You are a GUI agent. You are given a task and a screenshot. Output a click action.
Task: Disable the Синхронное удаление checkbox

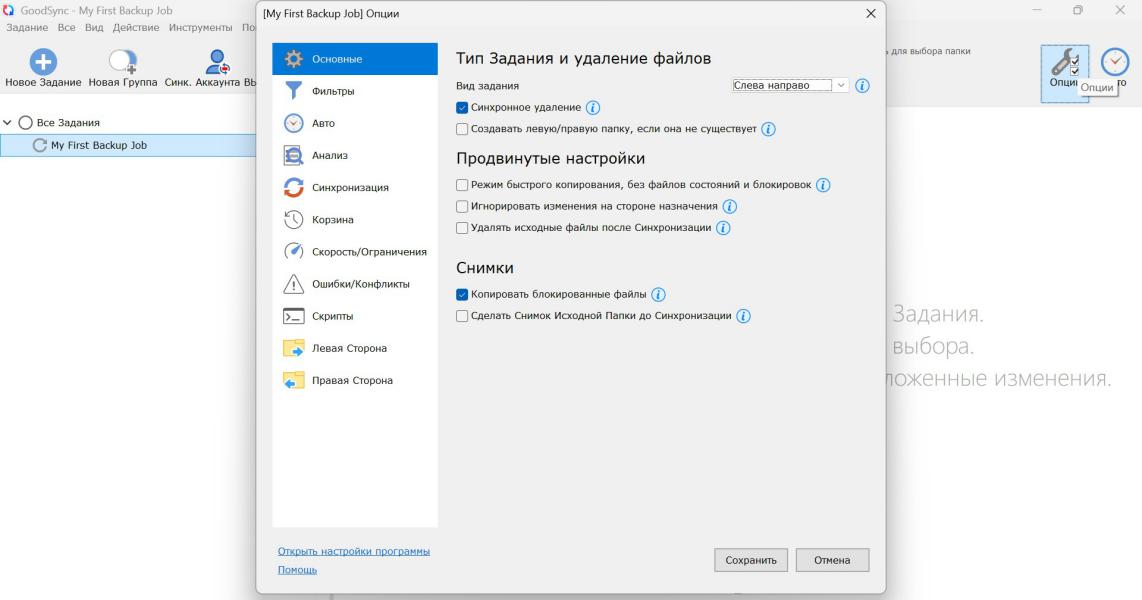462,107
